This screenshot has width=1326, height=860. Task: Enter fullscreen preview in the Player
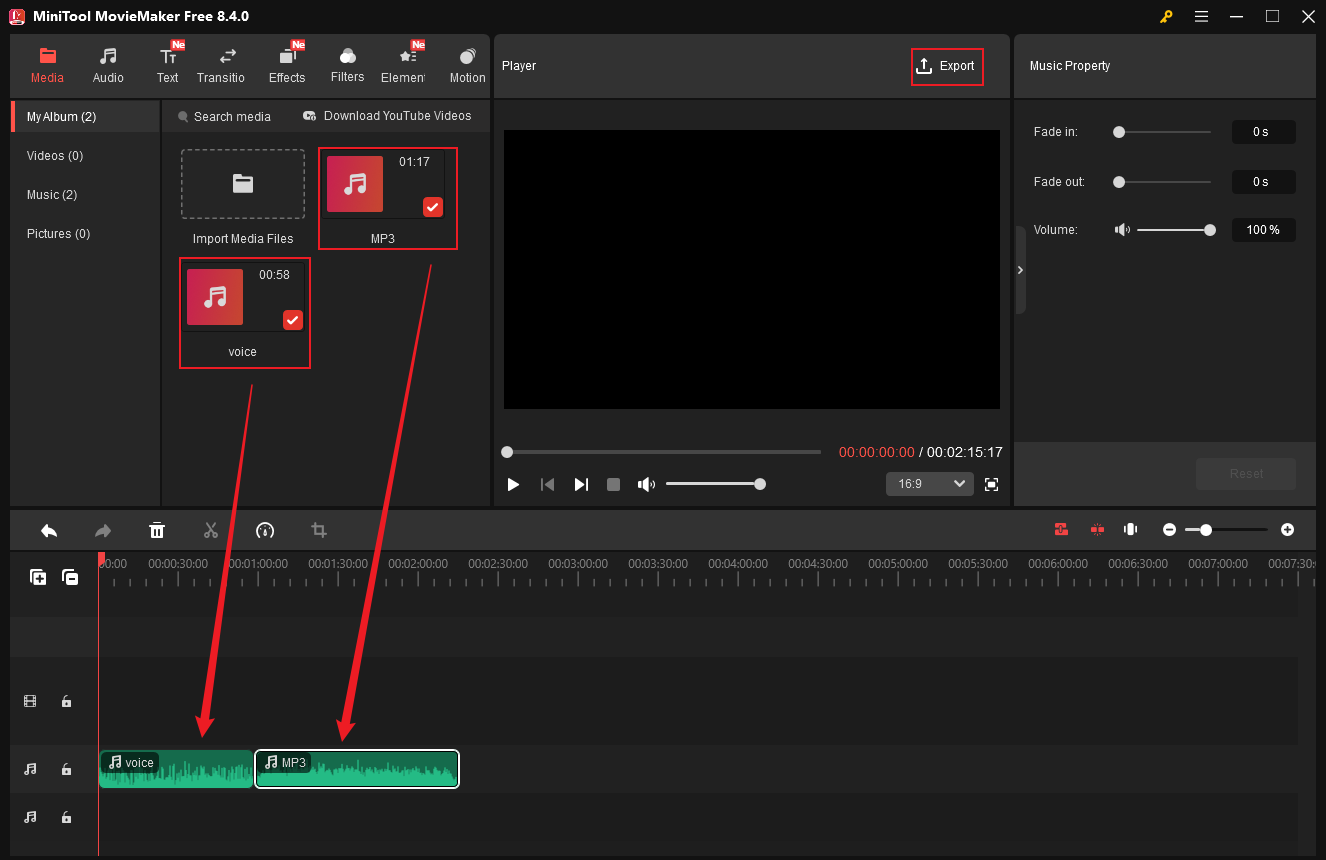click(991, 484)
